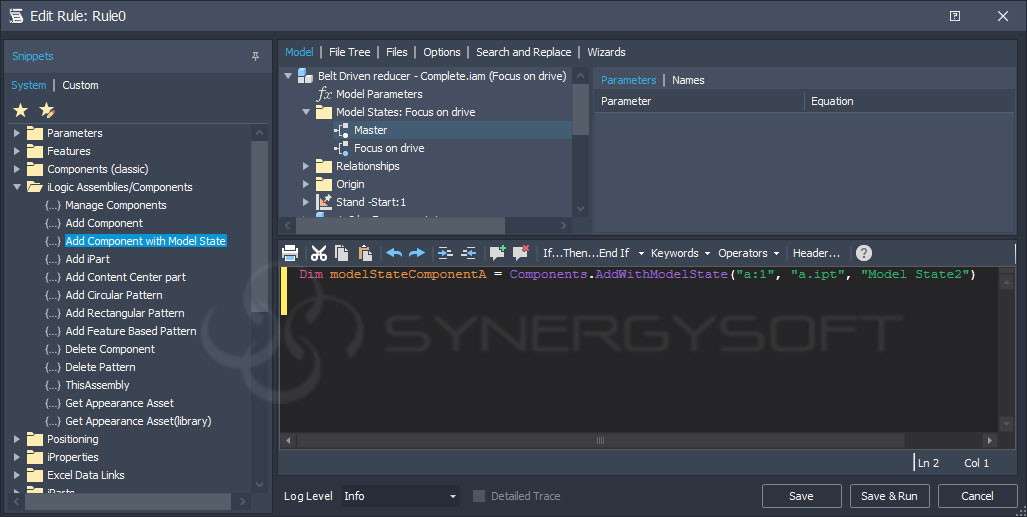The image size is (1027, 517).
Task: Click the Snippets panel pin icon
Action: point(255,56)
